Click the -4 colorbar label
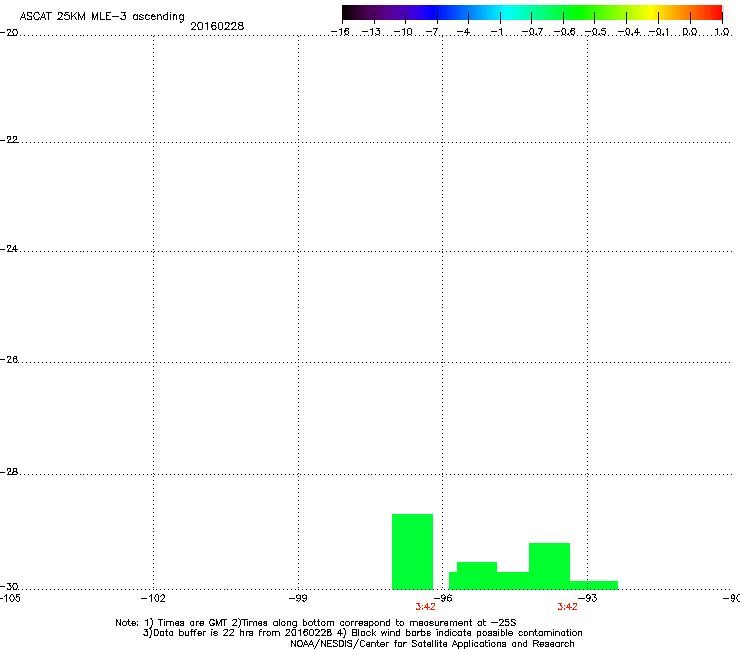Image resolution: width=740 pixels, height=650 pixels. tap(463, 32)
